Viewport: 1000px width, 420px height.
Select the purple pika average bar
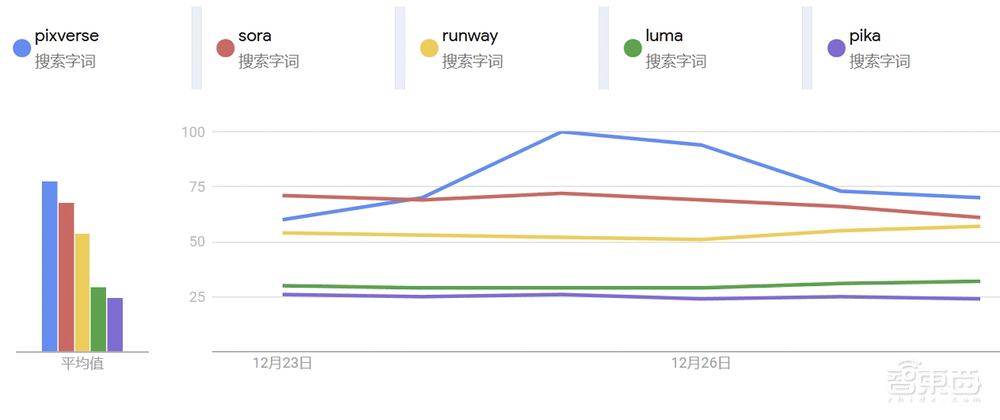tap(115, 325)
